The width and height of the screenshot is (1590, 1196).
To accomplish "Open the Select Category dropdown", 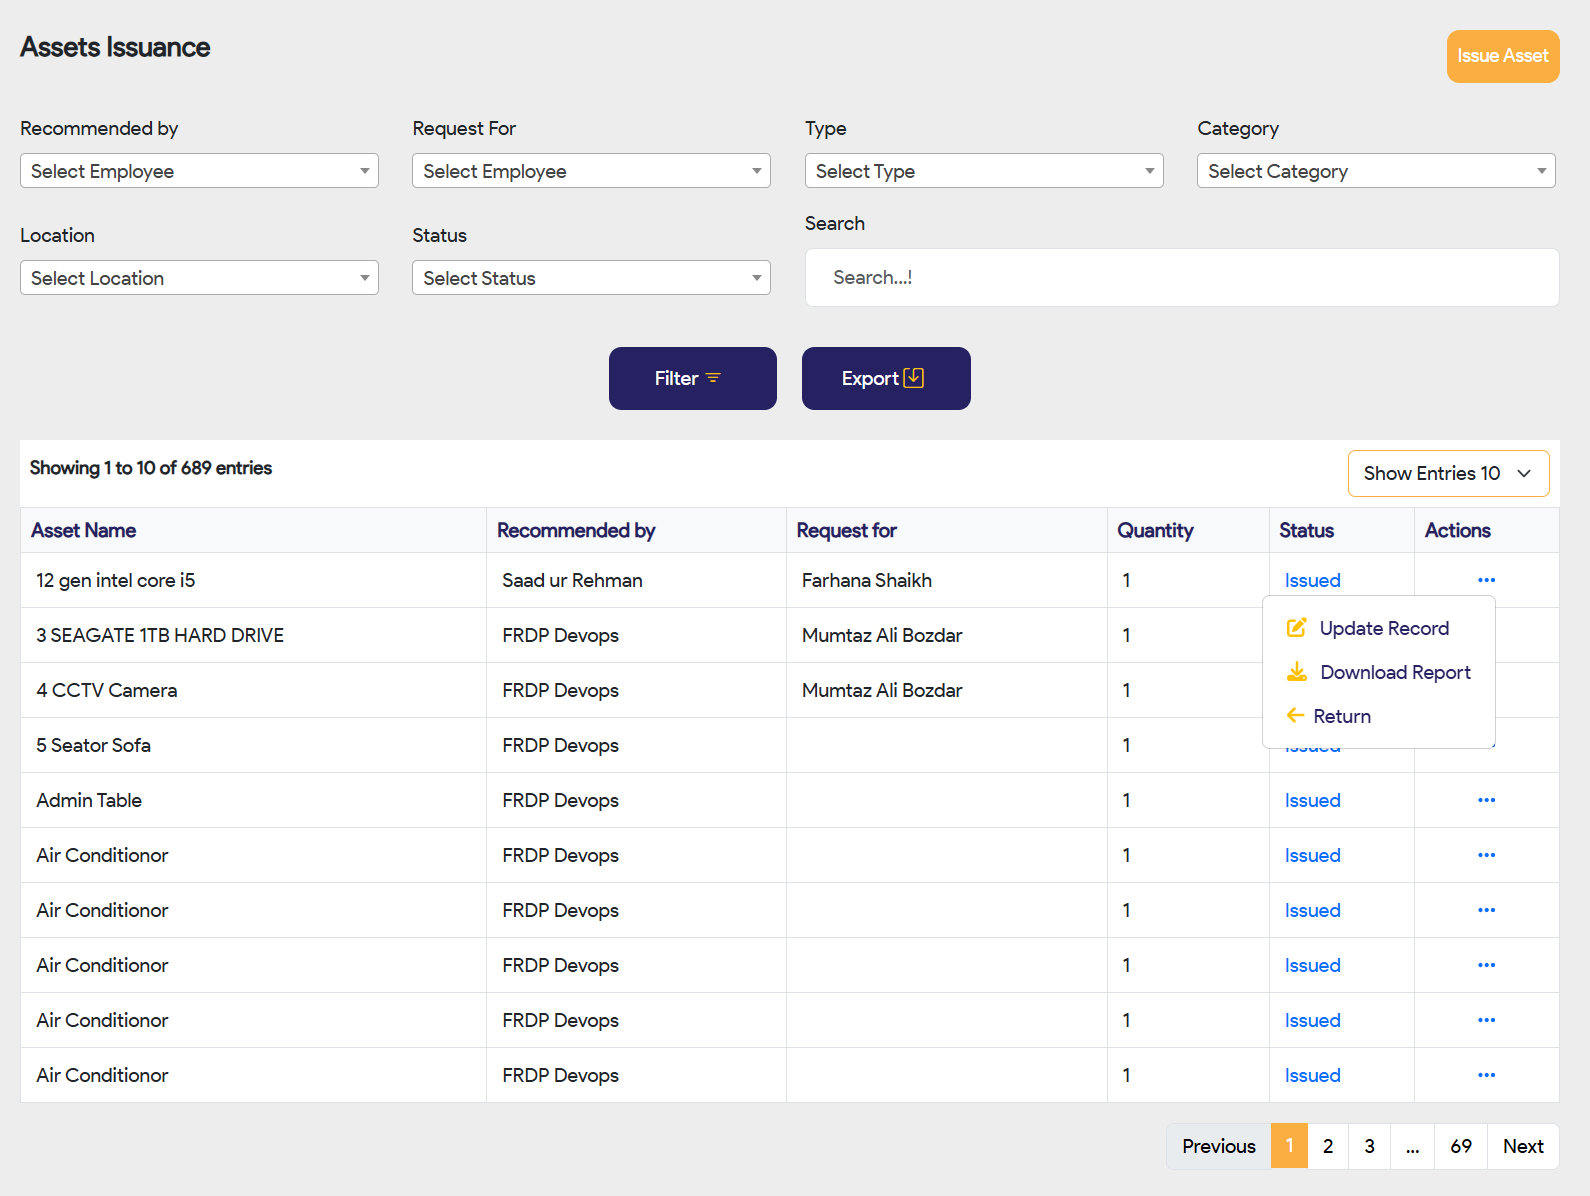I will tap(1375, 171).
